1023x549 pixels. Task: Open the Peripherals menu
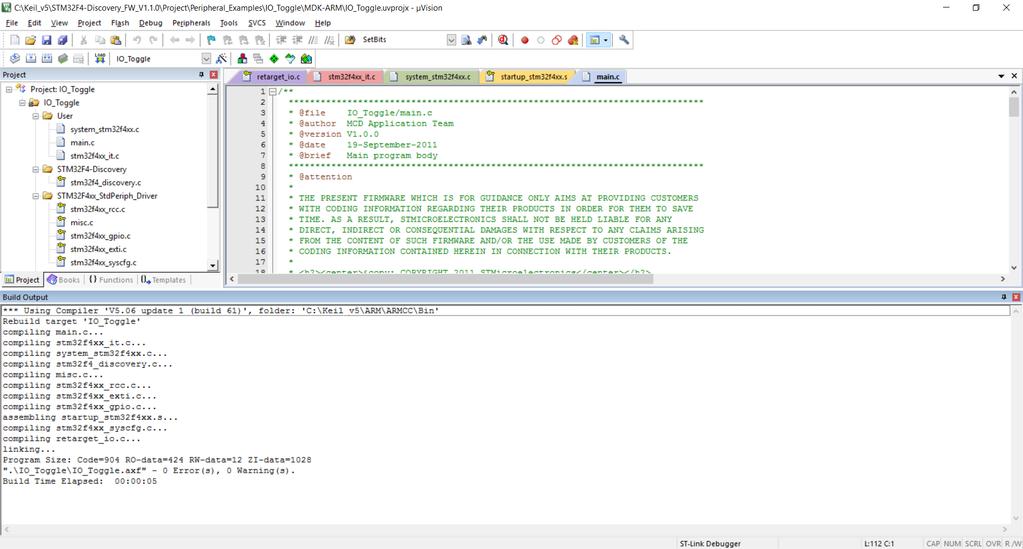click(191, 23)
